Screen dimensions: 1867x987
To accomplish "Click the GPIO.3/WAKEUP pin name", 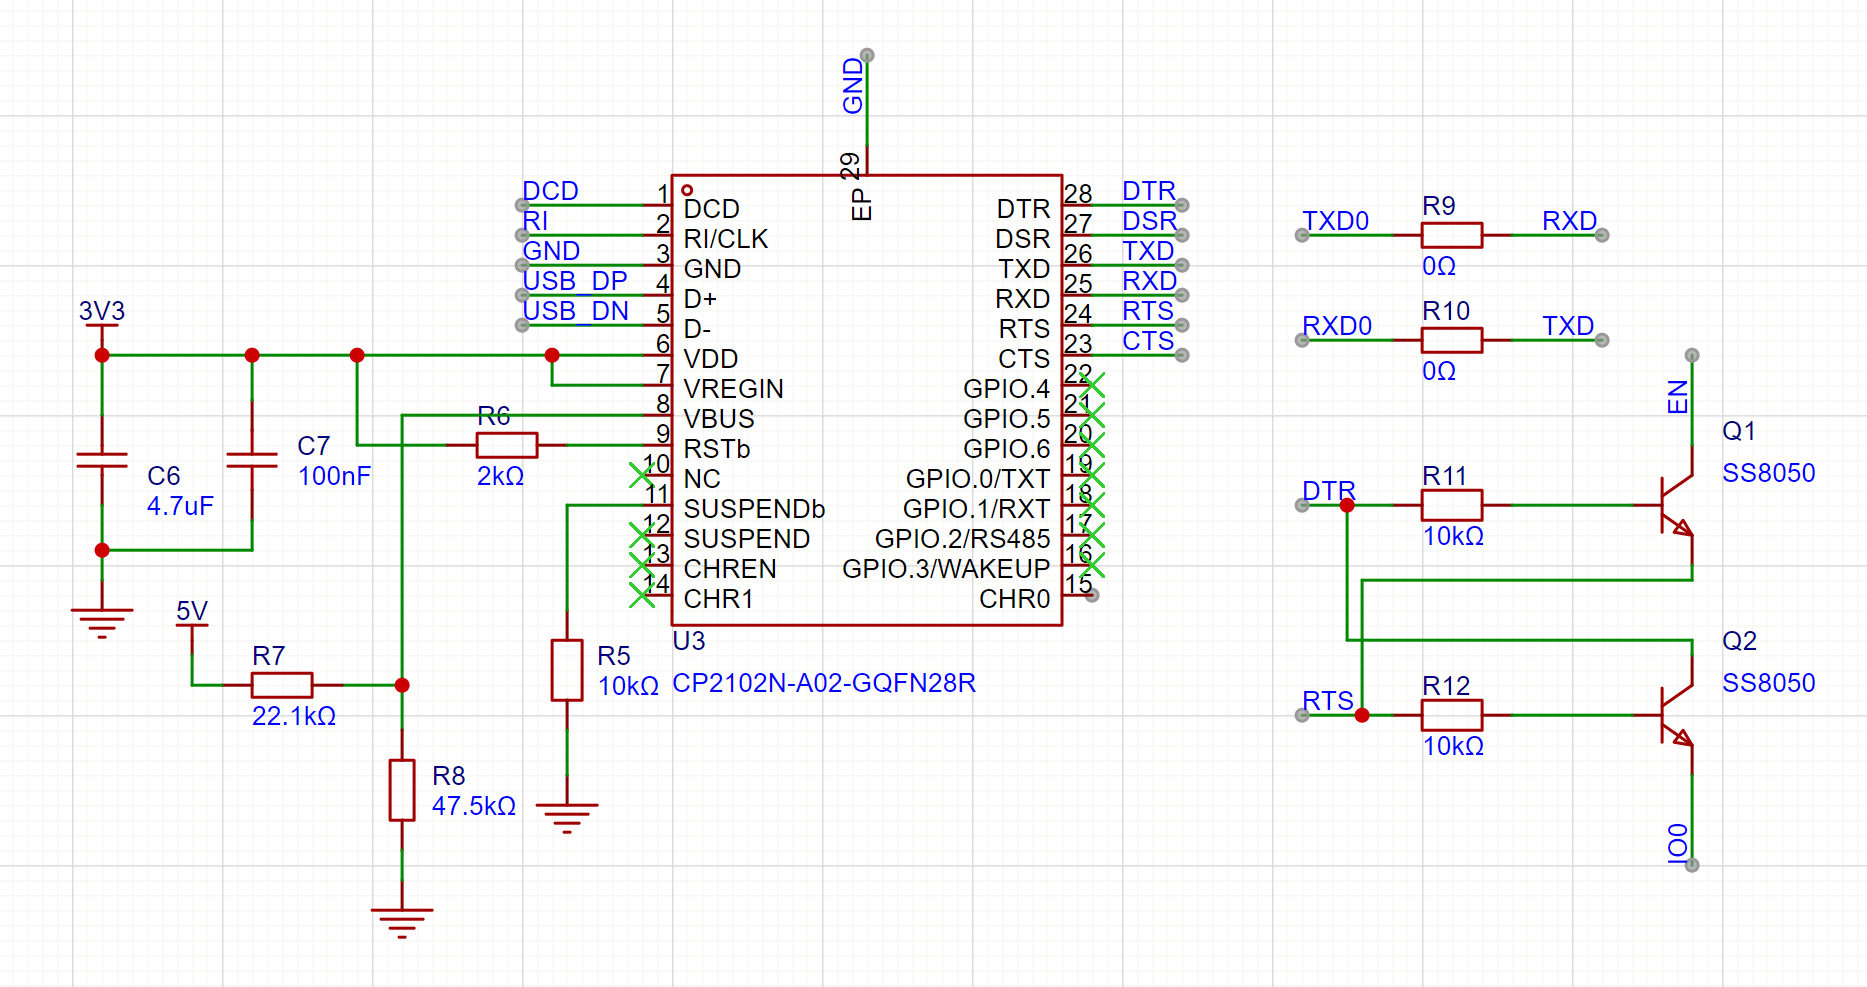I will (x=946, y=569).
